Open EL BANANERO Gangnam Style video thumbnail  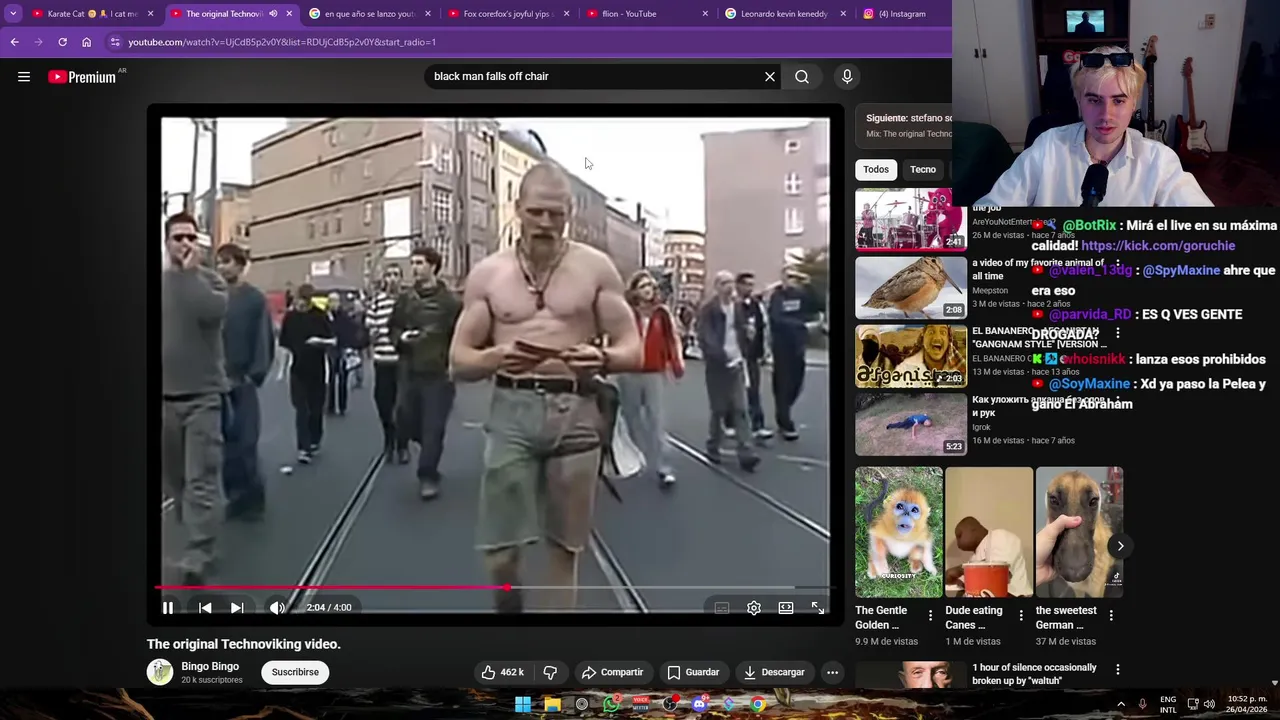[x=911, y=356]
